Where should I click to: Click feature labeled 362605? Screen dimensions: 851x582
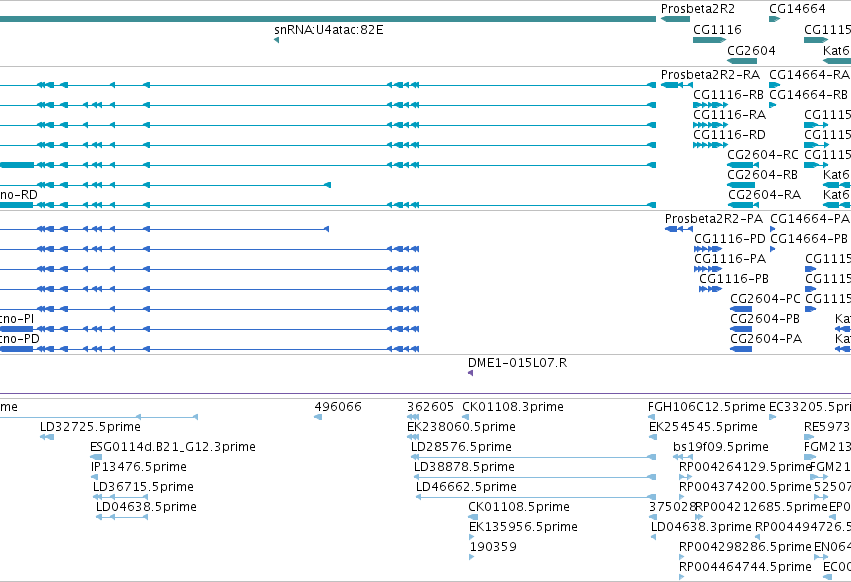[430, 407]
